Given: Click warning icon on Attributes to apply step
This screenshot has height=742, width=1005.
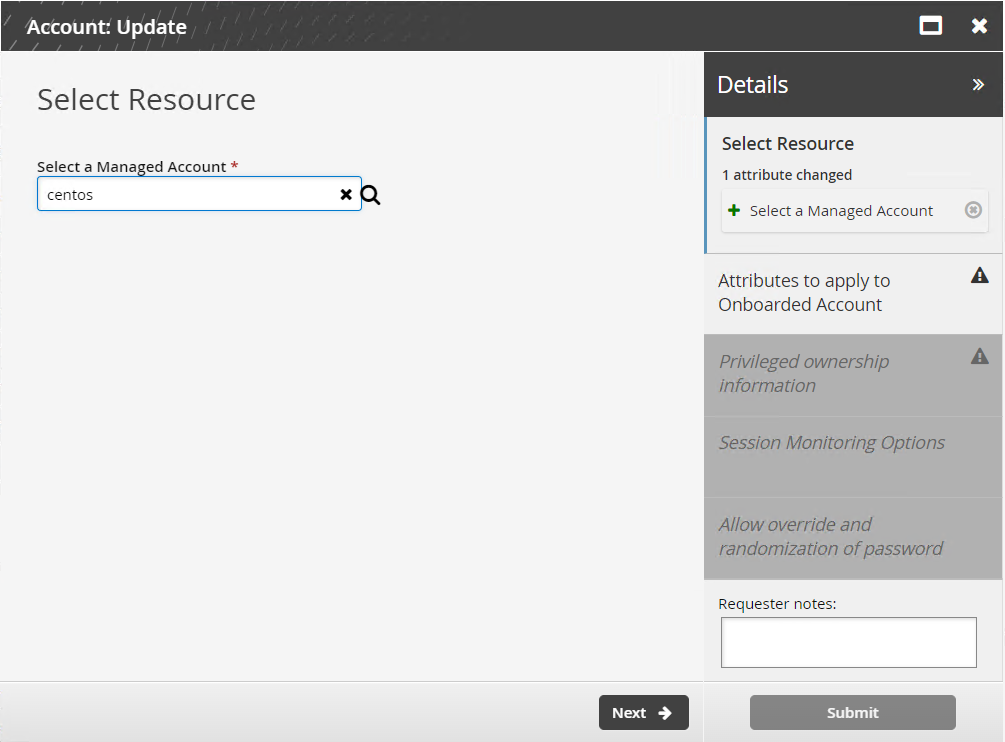Looking at the screenshot, I should (x=980, y=276).
